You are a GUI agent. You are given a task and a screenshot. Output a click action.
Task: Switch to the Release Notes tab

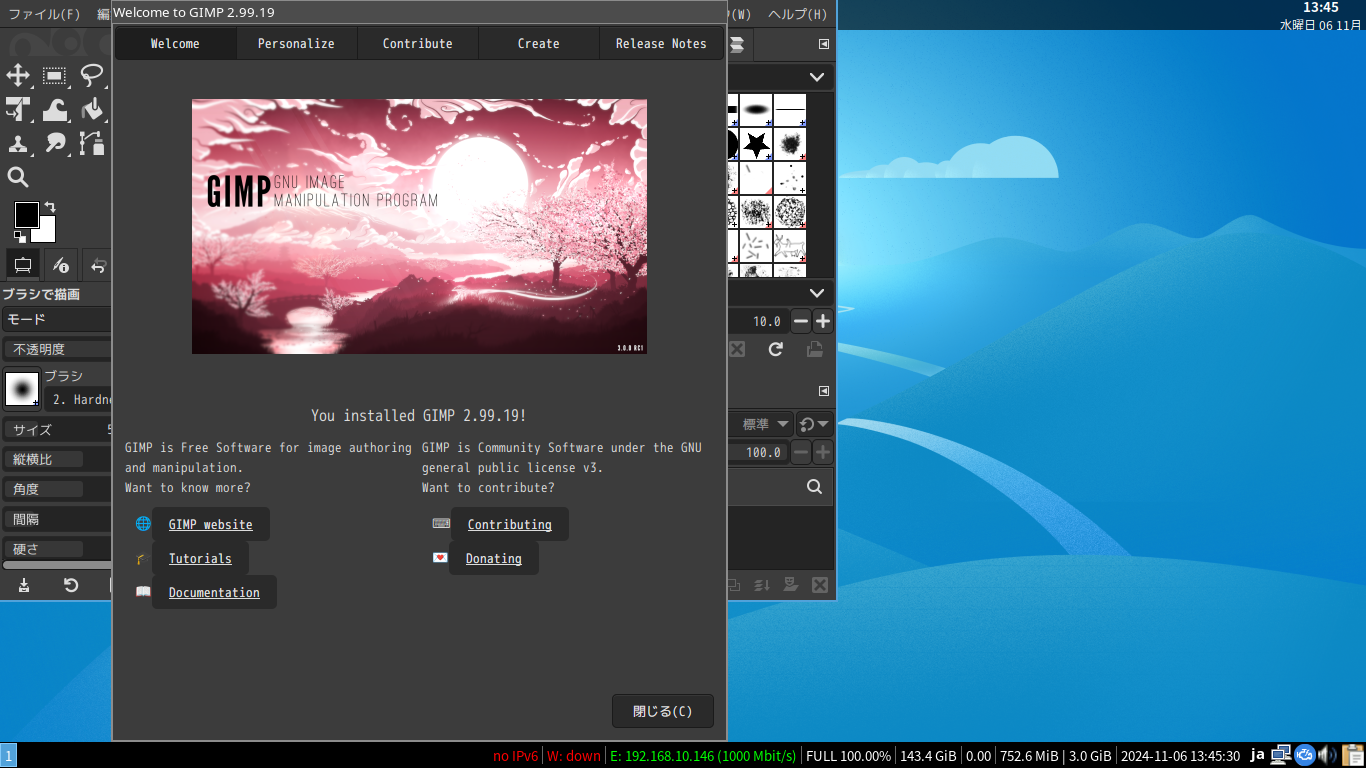(x=661, y=43)
